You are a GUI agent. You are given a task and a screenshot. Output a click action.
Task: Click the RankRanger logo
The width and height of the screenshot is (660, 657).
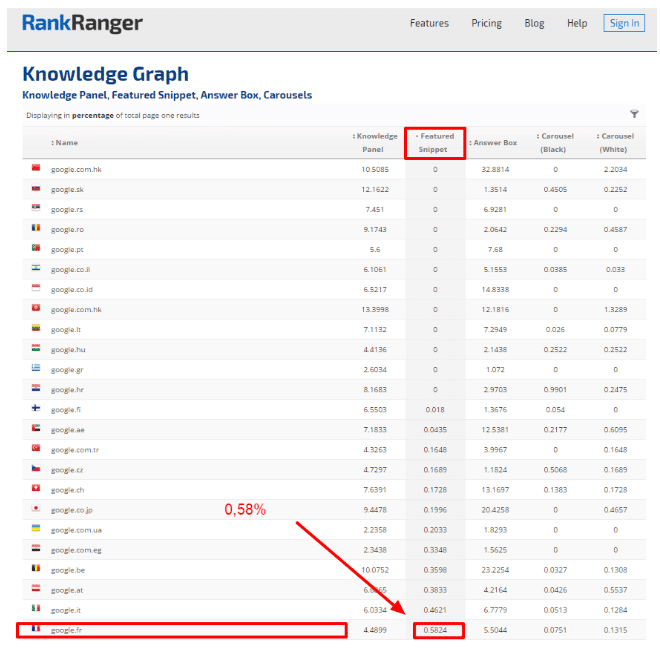[82, 23]
